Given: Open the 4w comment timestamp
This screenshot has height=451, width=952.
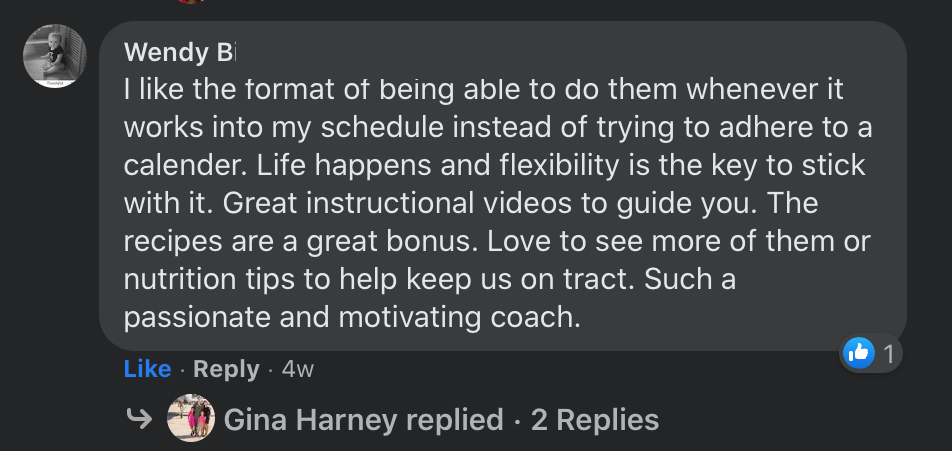Looking at the screenshot, I should coord(298,369).
